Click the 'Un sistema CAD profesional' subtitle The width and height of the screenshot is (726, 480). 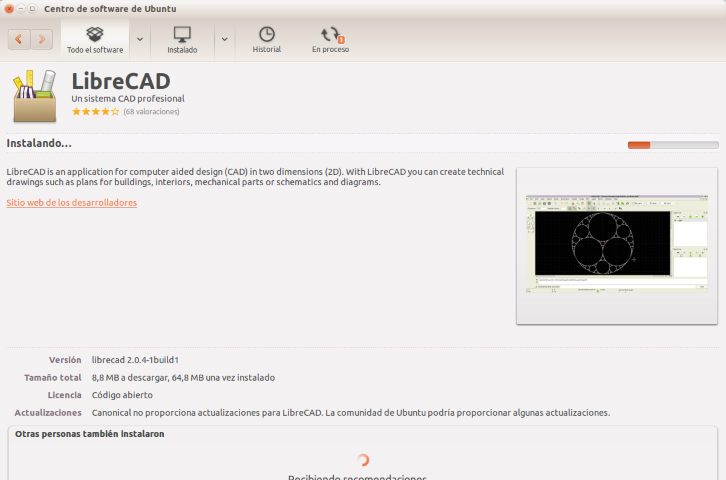click(x=128, y=99)
